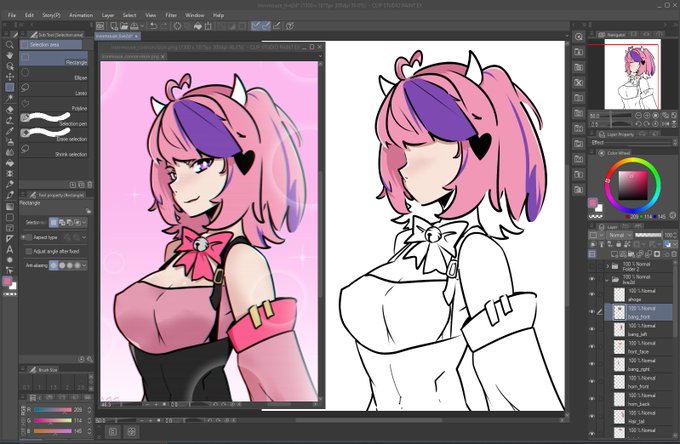Choose the Shrink selection sub tool
This screenshot has height=444, width=680.
tap(54, 150)
